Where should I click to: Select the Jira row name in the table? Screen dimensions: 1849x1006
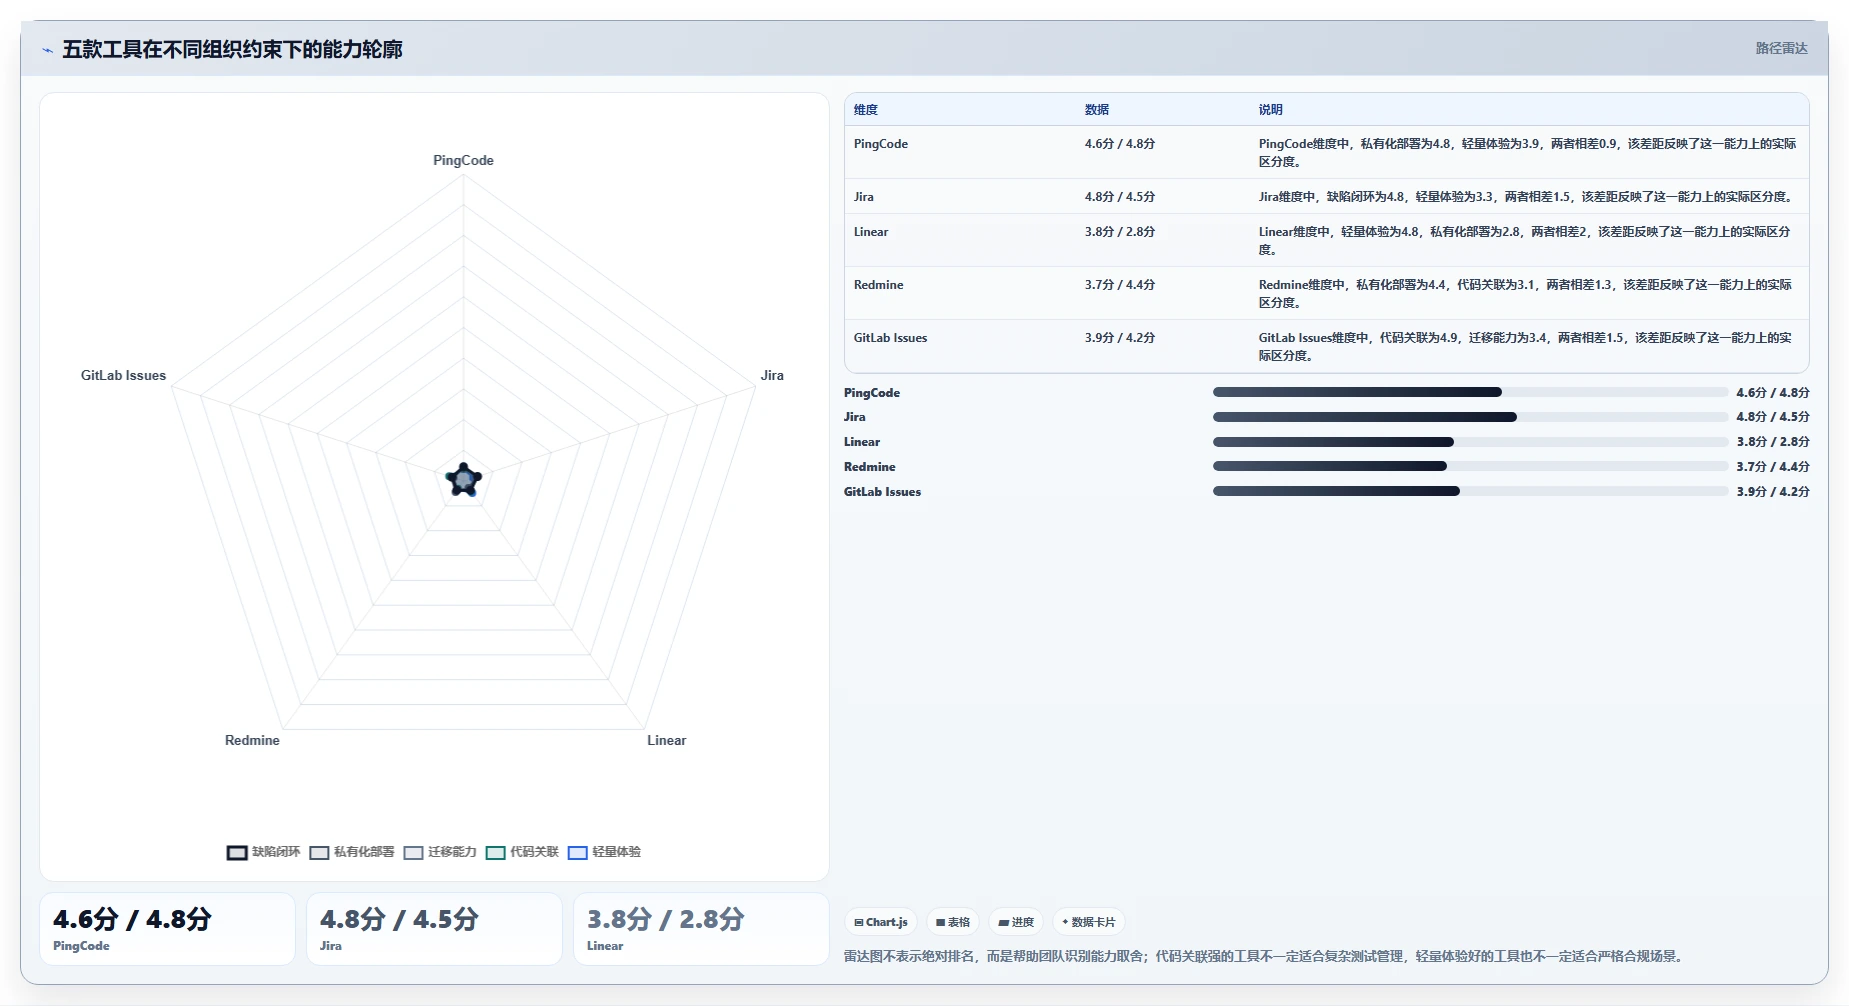click(864, 197)
